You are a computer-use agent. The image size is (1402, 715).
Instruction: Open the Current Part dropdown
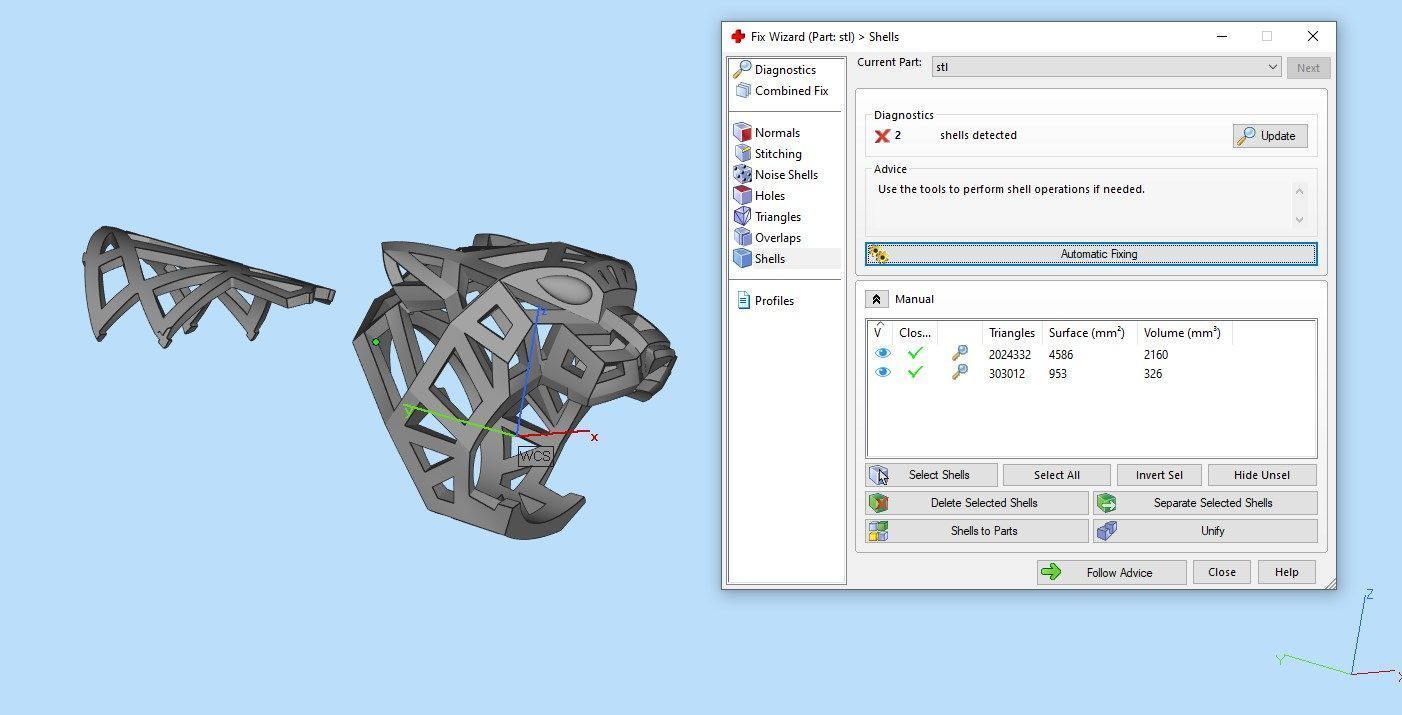point(1106,67)
